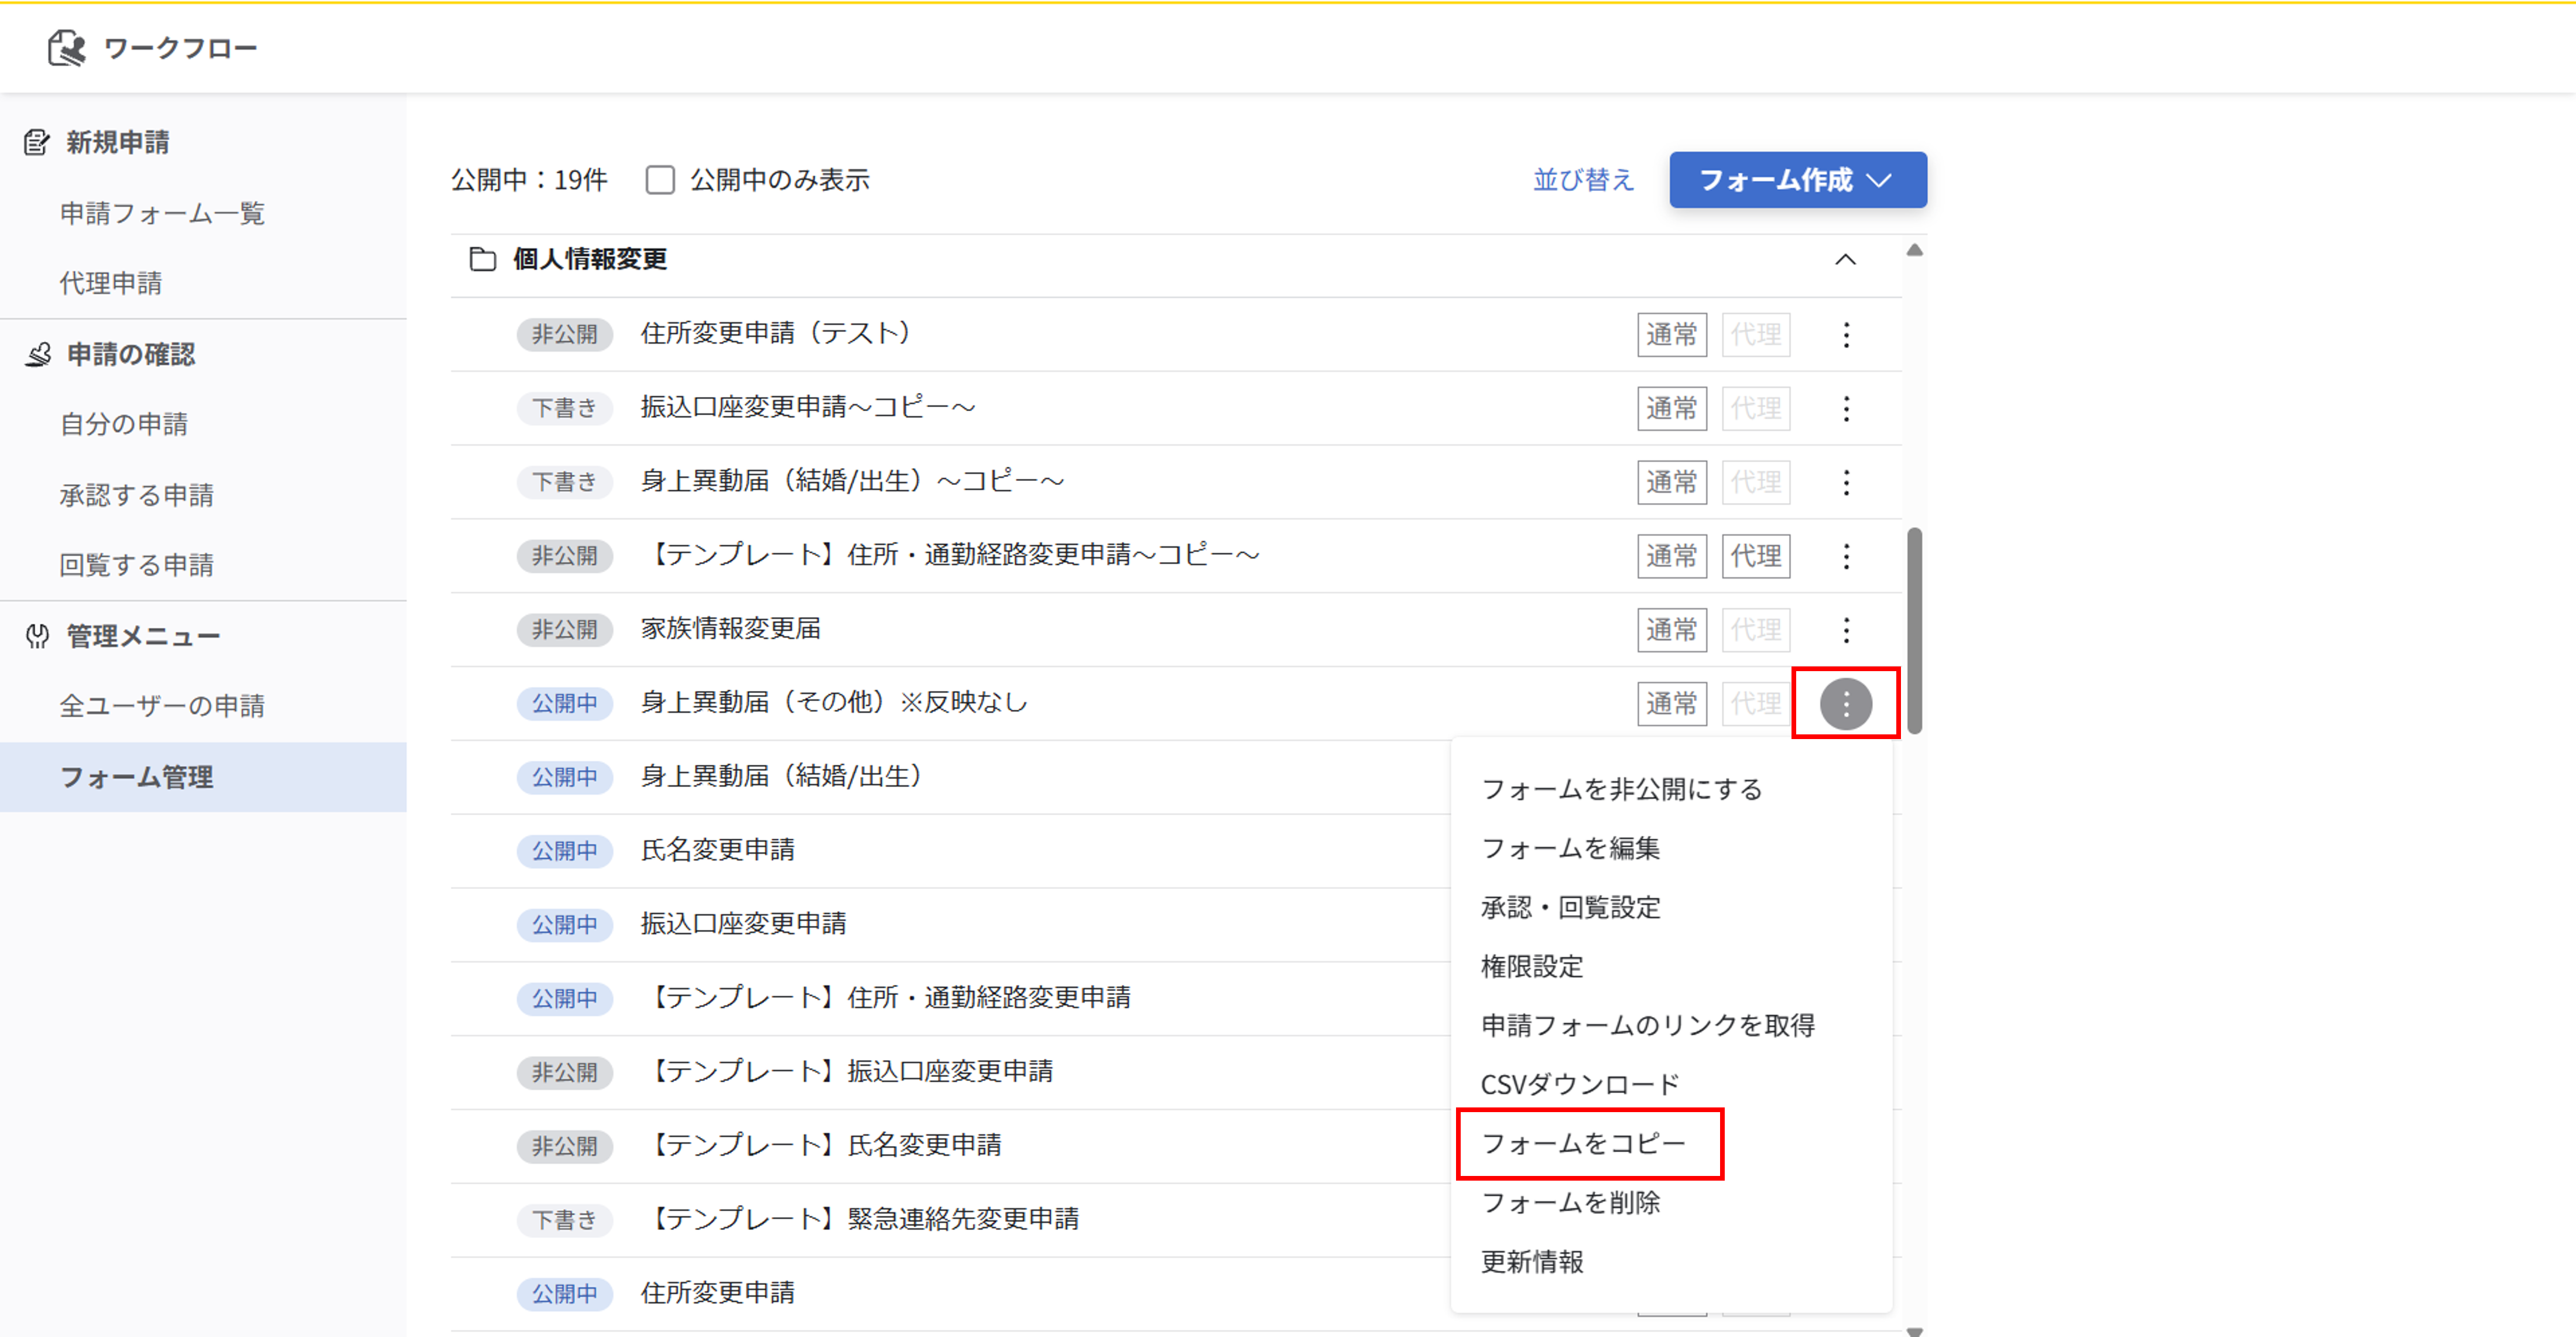Click 代理 button for 住所変更申請（テスト）

[x=1755, y=334]
